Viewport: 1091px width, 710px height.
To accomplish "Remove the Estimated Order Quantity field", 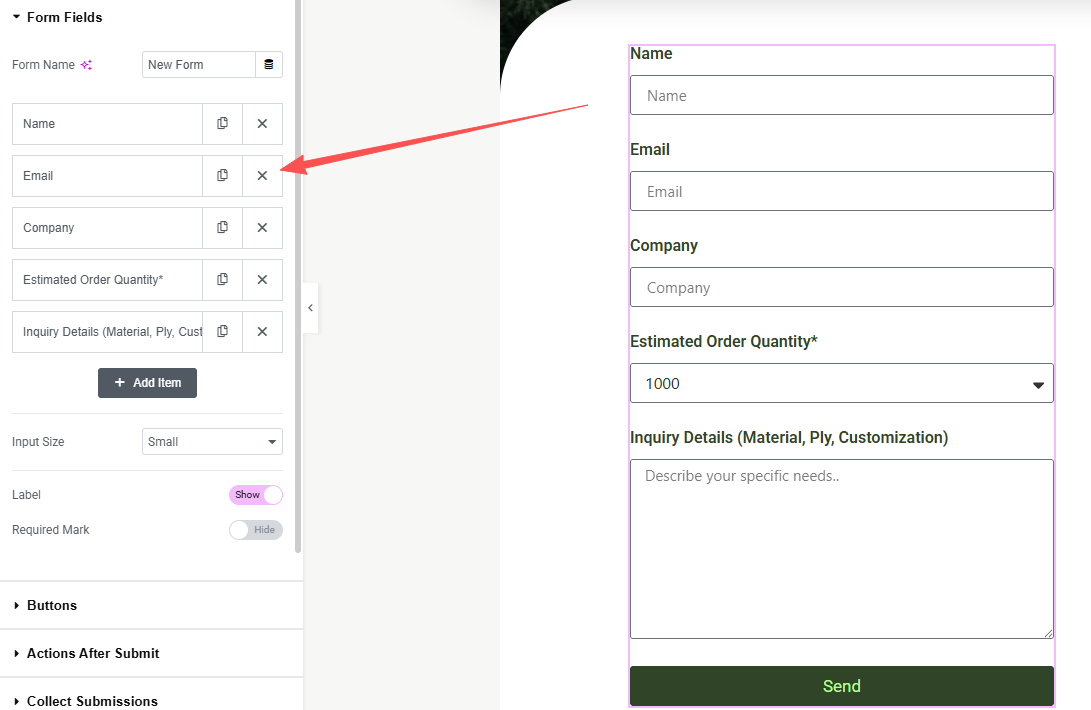I will pos(262,280).
